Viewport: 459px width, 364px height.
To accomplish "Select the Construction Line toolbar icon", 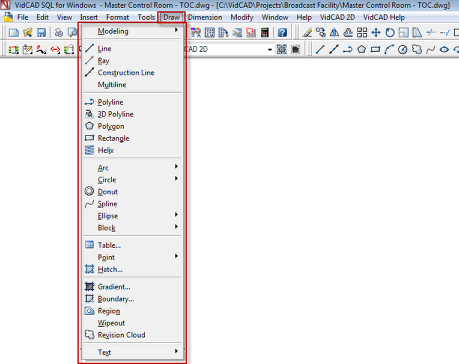I will coord(334,49).
